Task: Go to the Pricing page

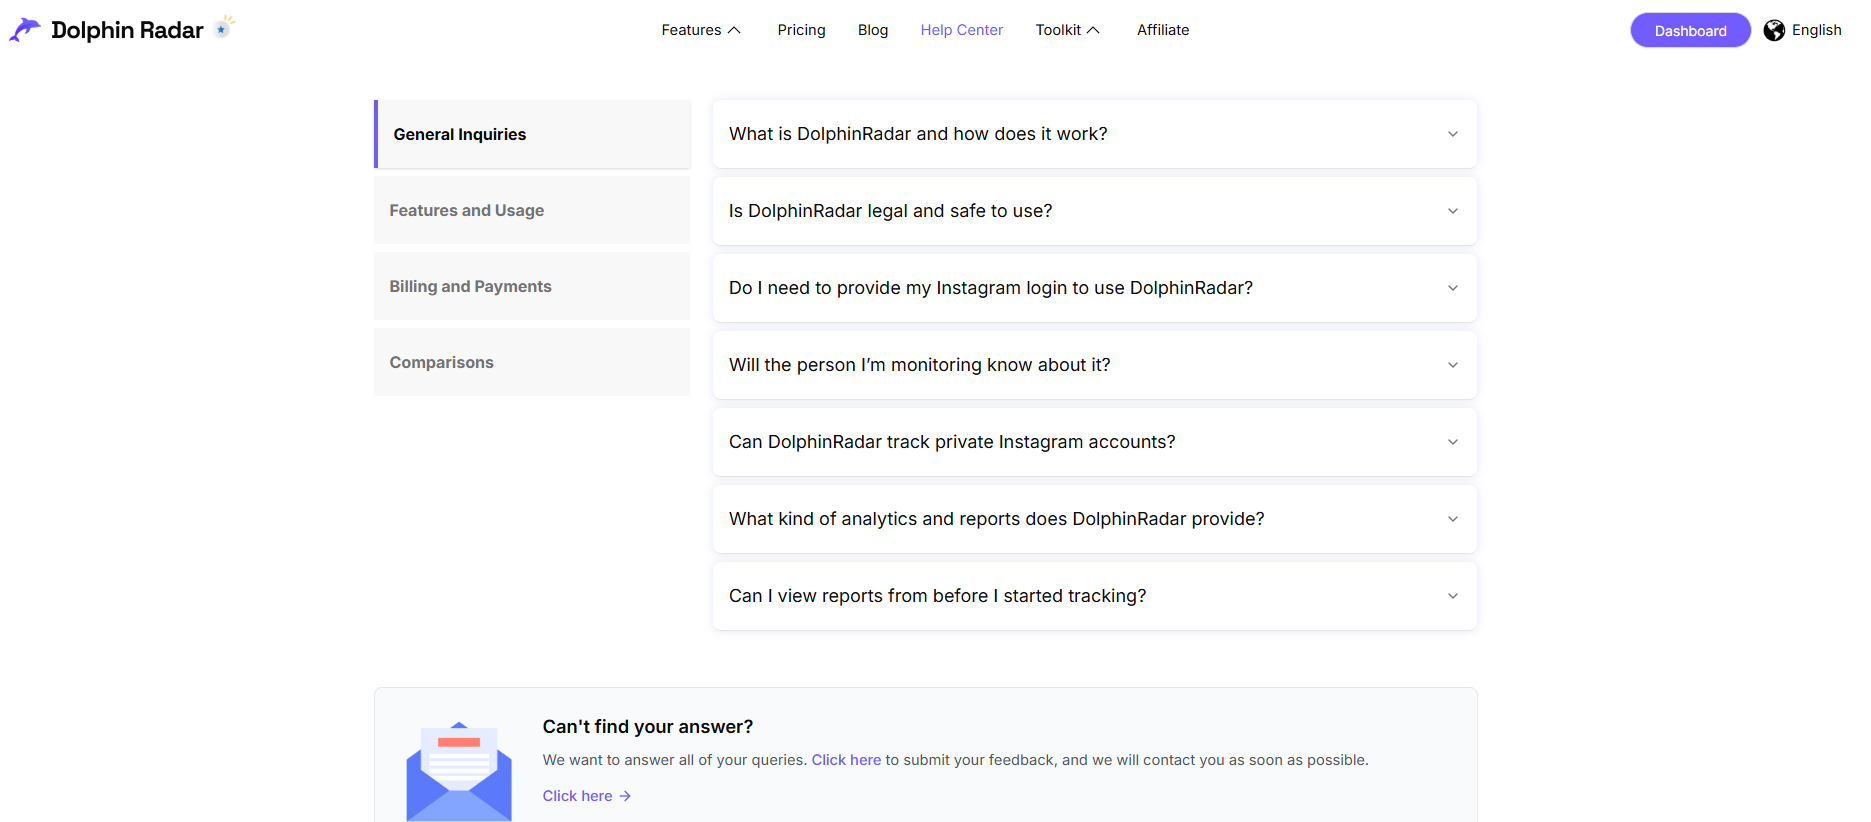Action: pyautogui.click(x=801, y=30)
